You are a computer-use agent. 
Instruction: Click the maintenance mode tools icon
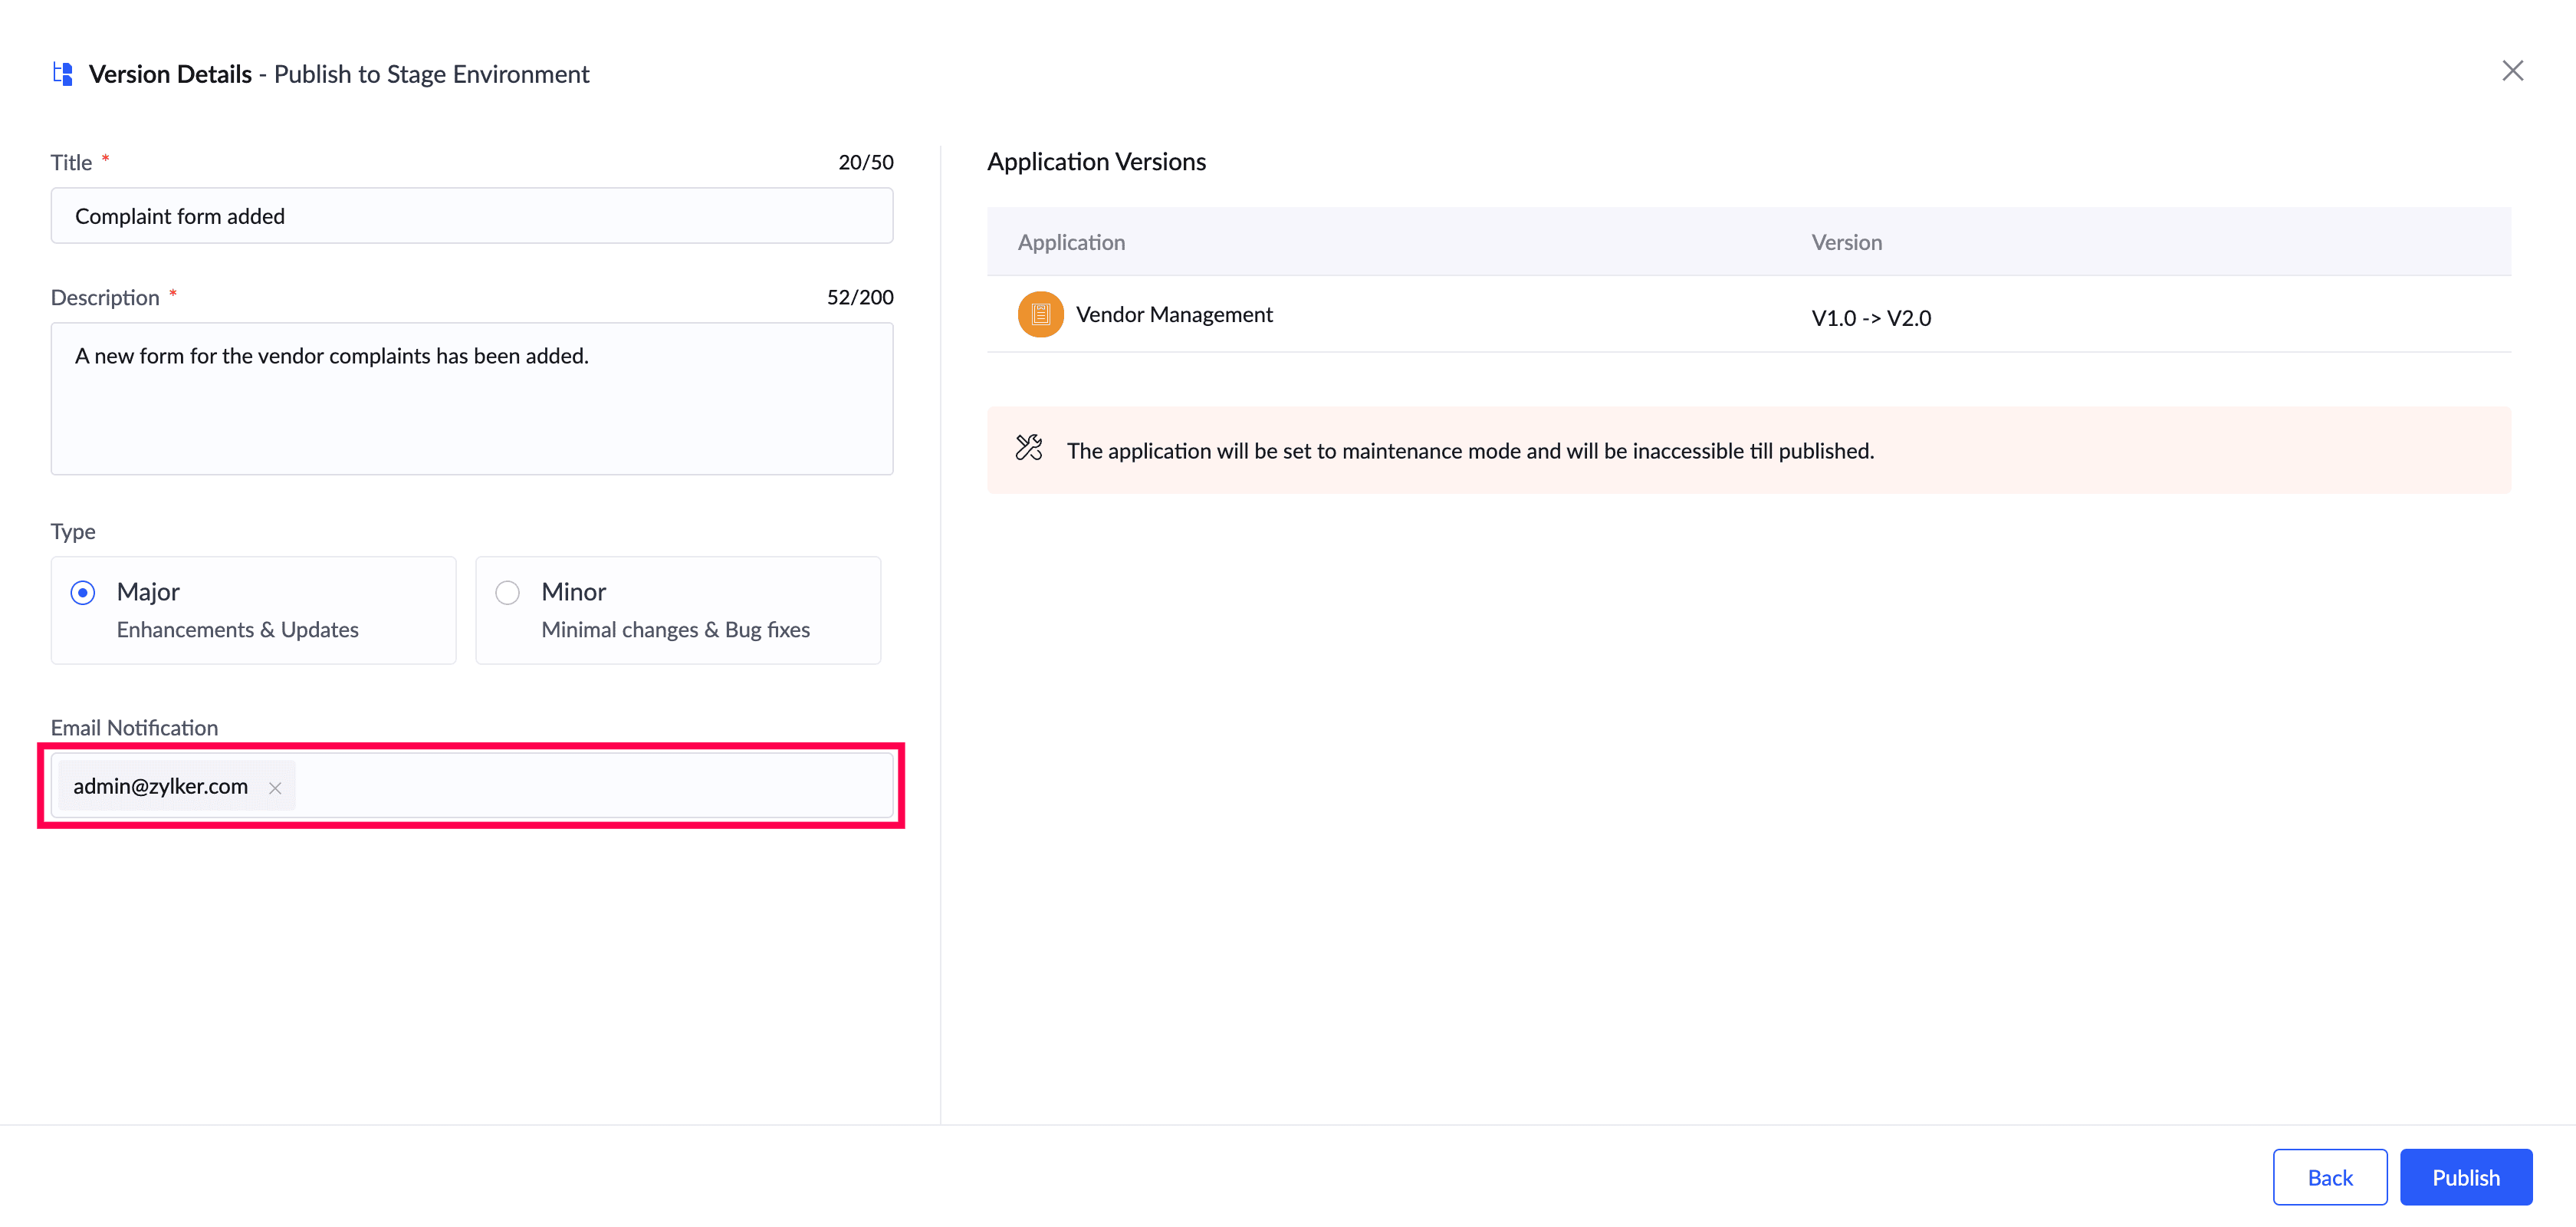click(x=1029, y=448)
